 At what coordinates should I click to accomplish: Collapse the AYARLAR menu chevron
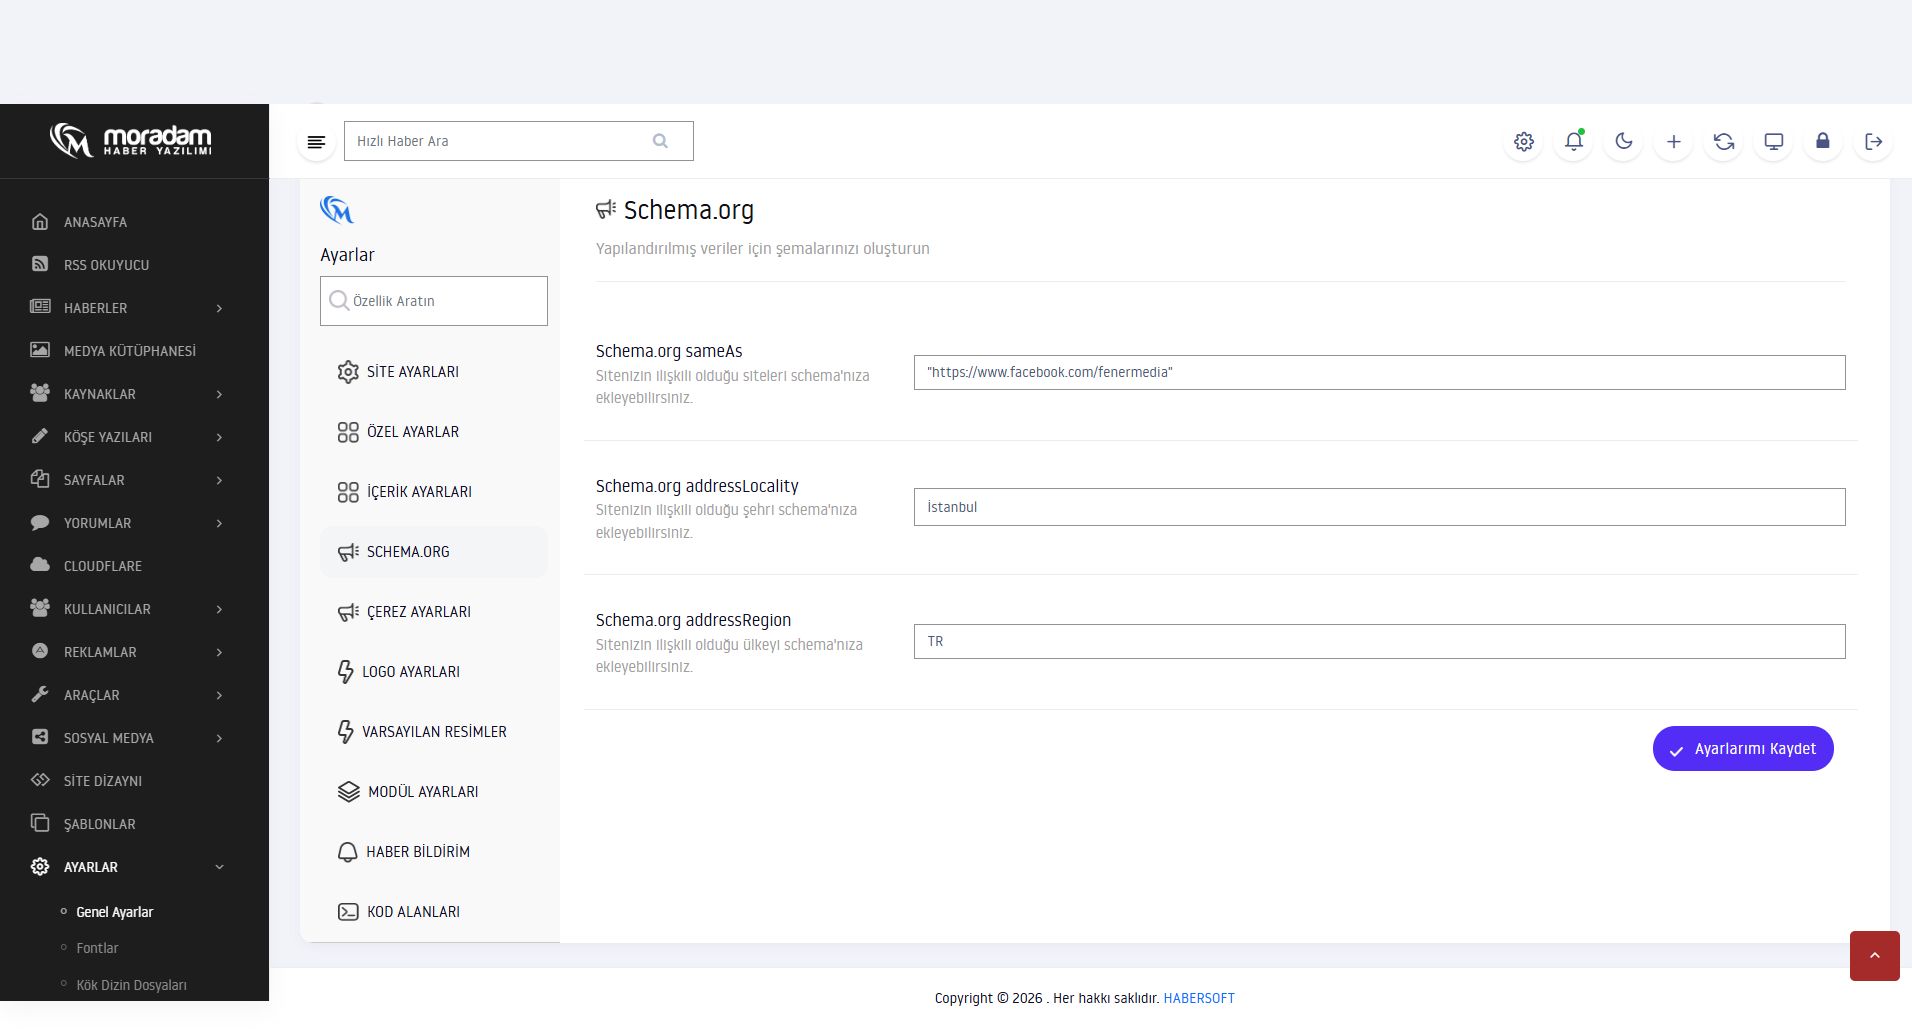tap(219, 867)
